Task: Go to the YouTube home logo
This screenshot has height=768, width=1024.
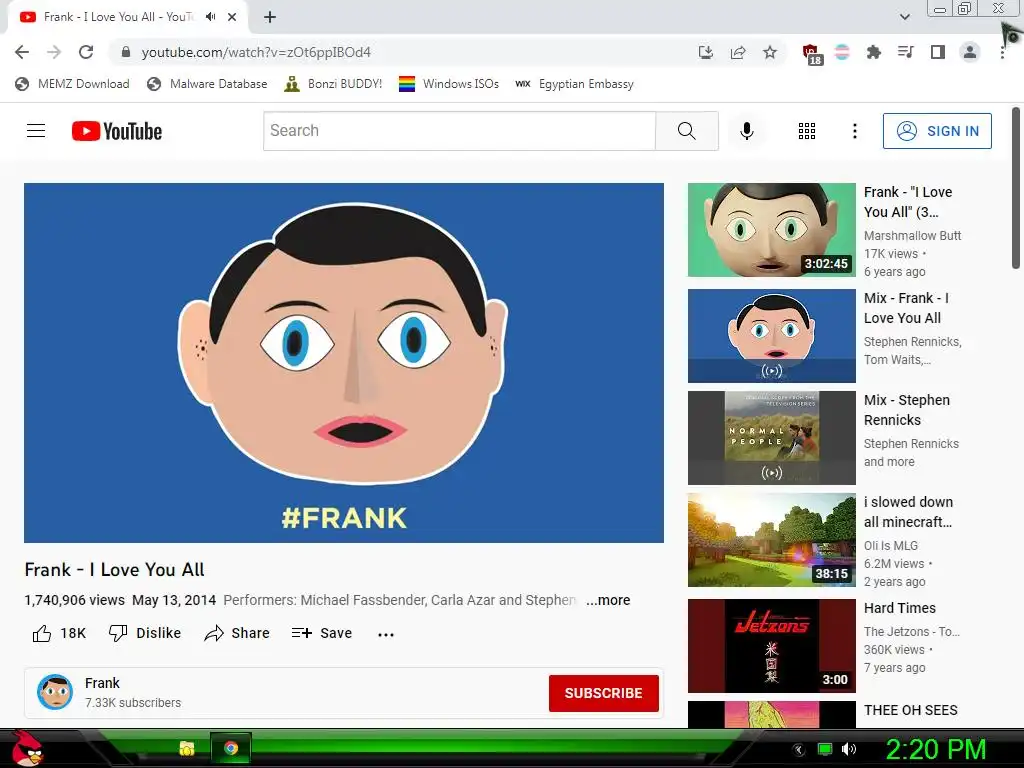Action: tap(117, 131)
